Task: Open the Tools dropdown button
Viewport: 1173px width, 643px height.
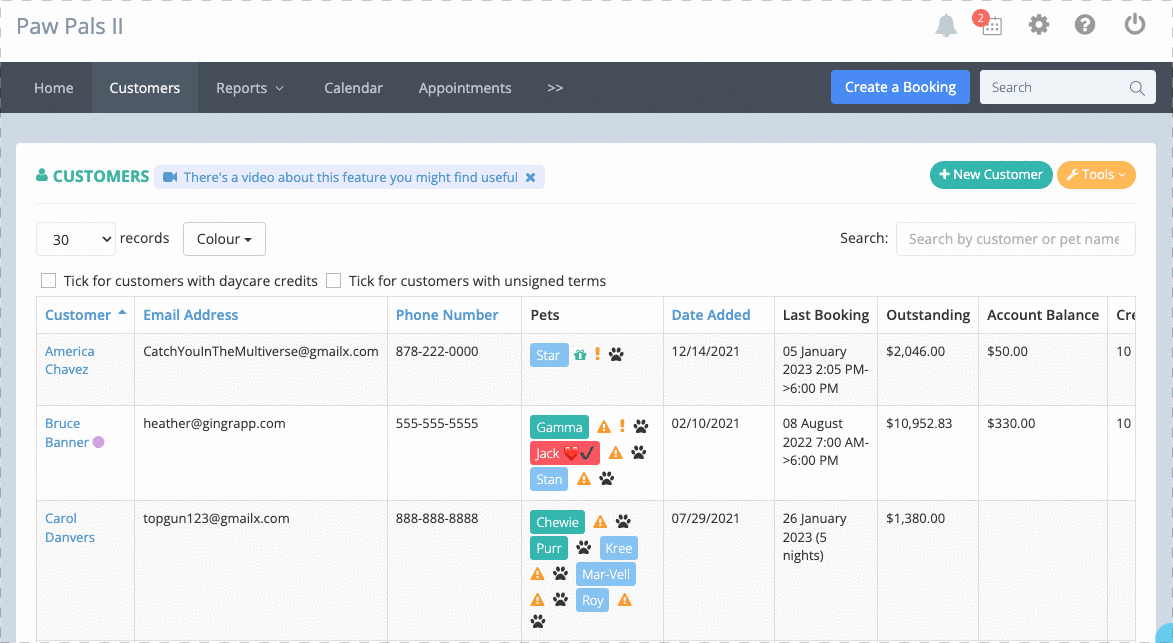Action: click(1096, 175)
